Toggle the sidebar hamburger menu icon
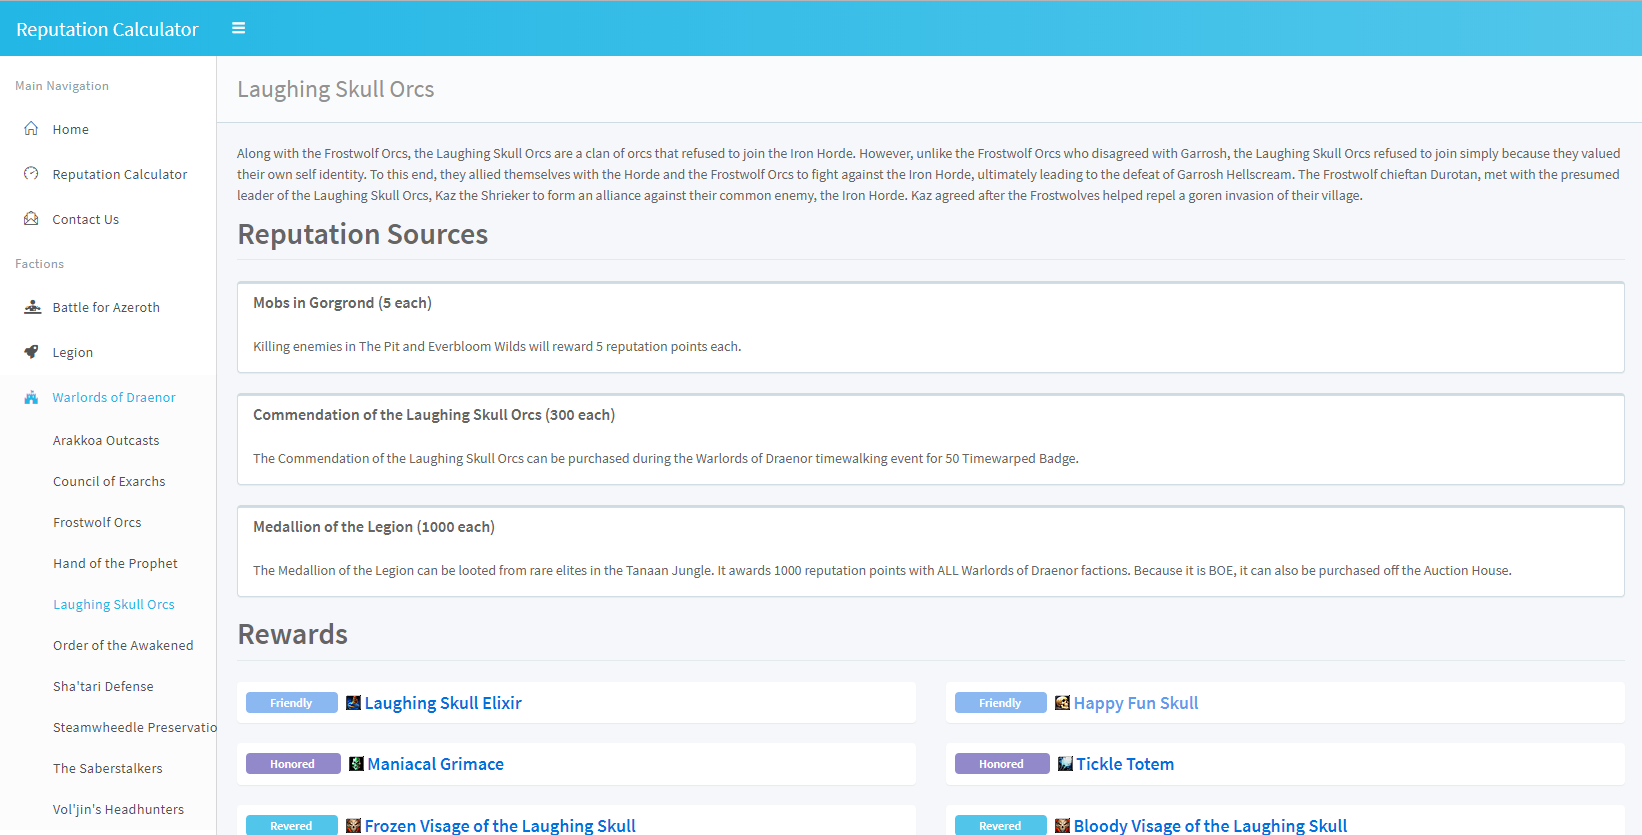This screenshot has height=835, width=1642. pos(238,28)
